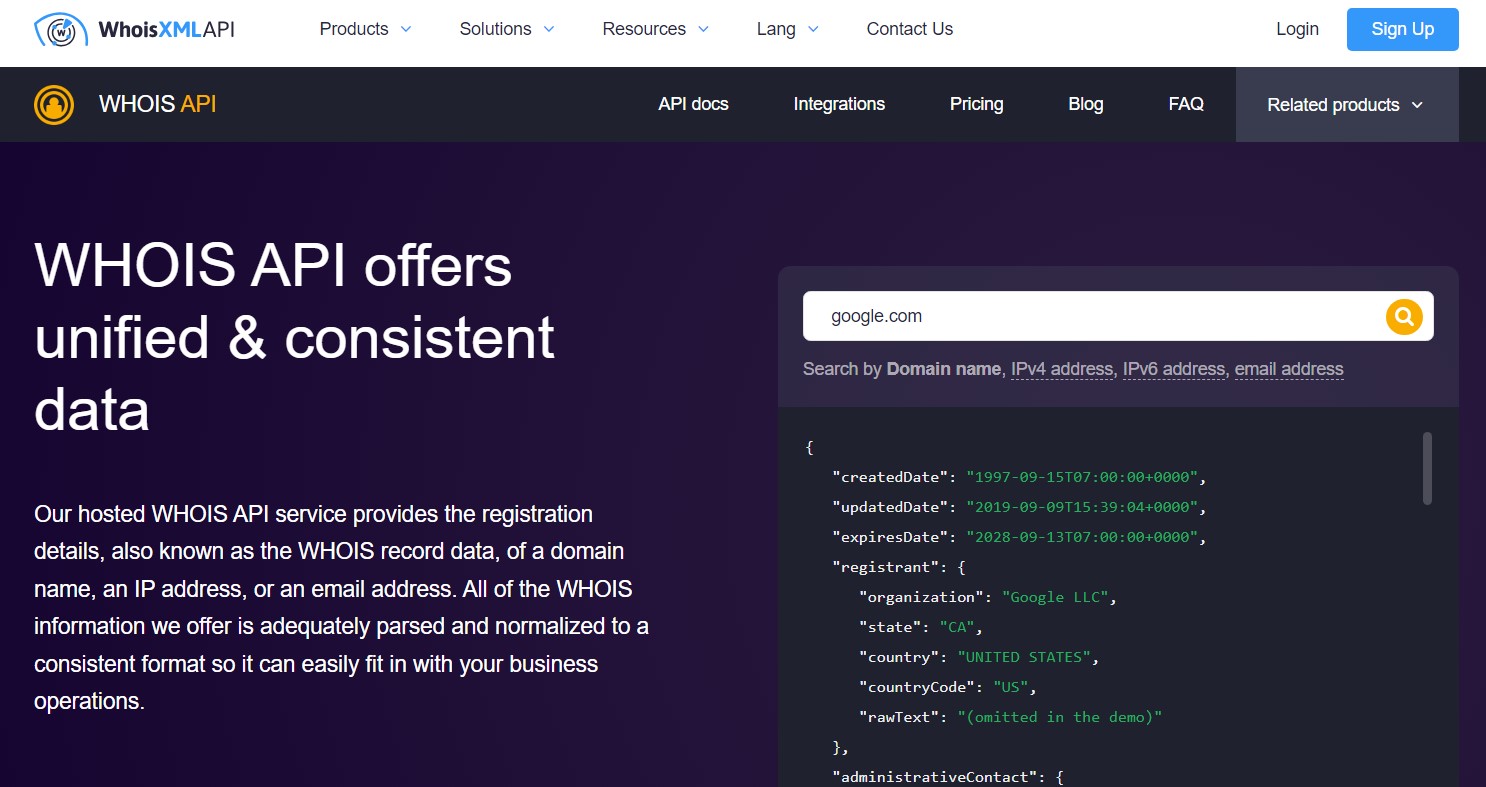Select the Domain name search option
This screenshot has width=1486, height=787.
[x=943, y=369]
